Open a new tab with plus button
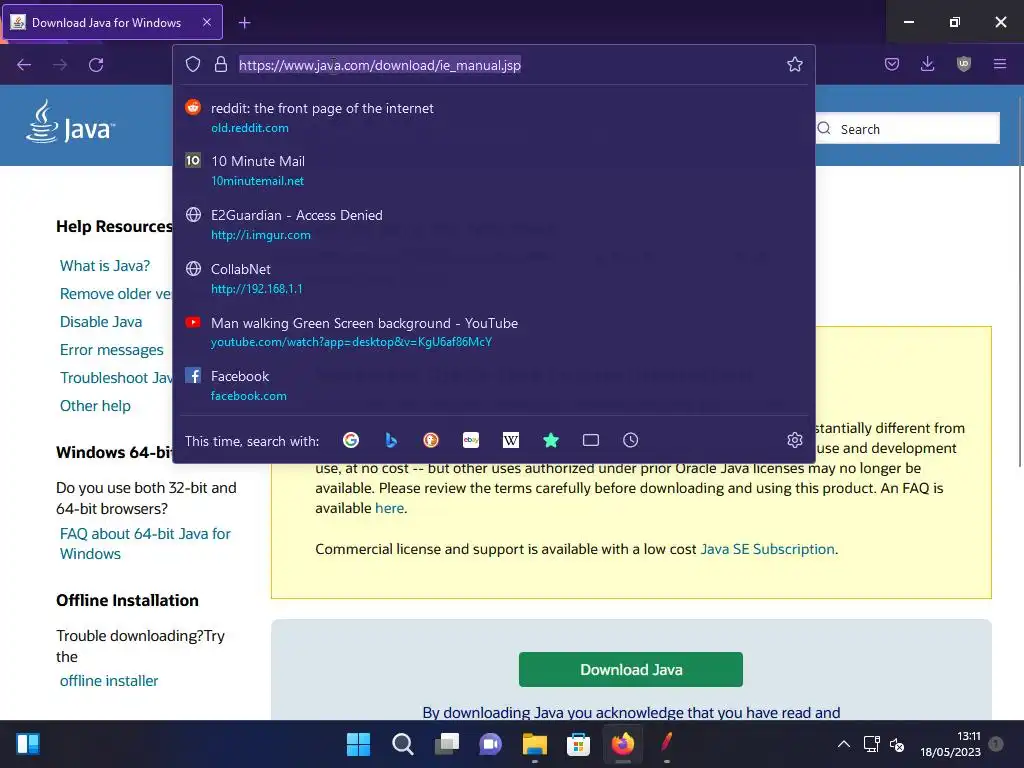The height and width of the screenshot is (768, 1024). [244, 23]
